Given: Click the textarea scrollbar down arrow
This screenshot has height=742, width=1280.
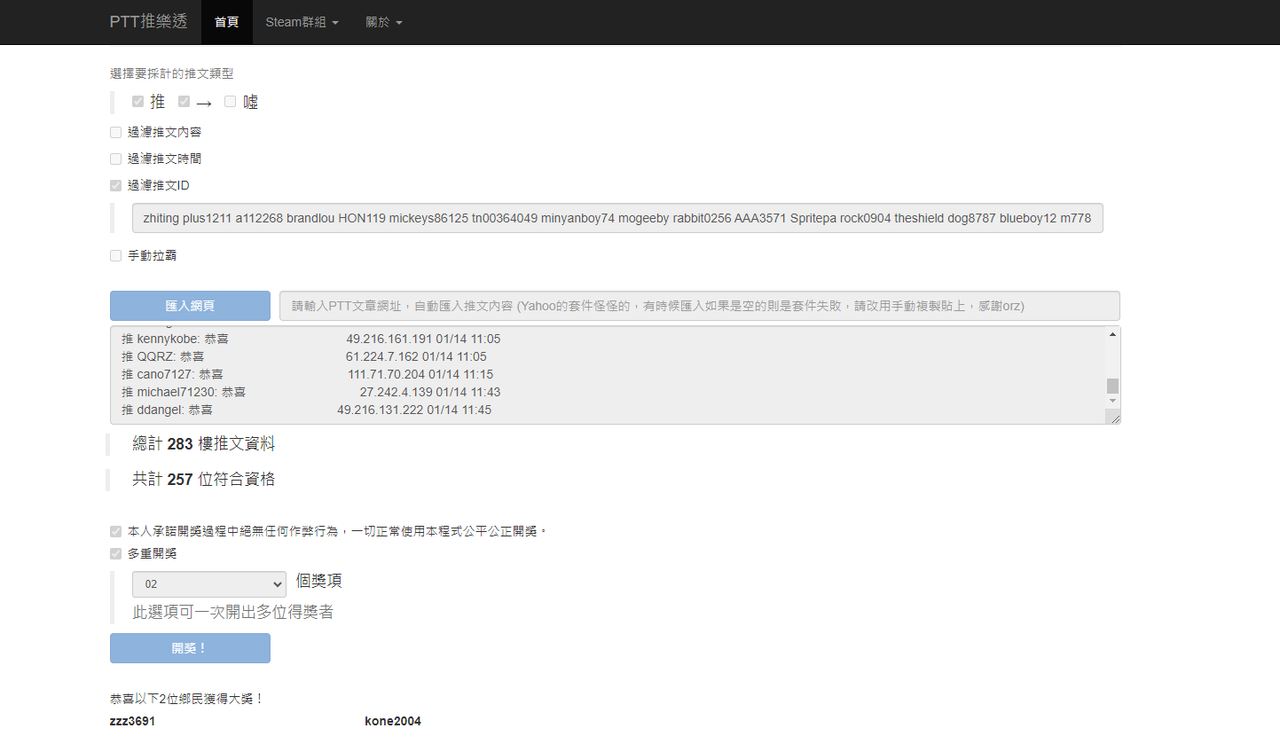Looking at the screenshot, I should click(x=1112, y=401).
